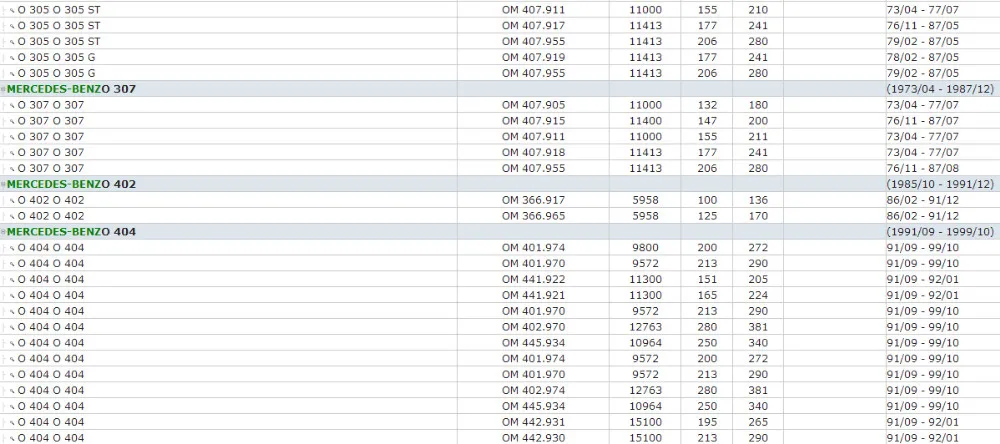Select the MERCEDES-BENZ O 404 header label
The height and width of the screenshot is (444, 1000).
pos(71,232)
